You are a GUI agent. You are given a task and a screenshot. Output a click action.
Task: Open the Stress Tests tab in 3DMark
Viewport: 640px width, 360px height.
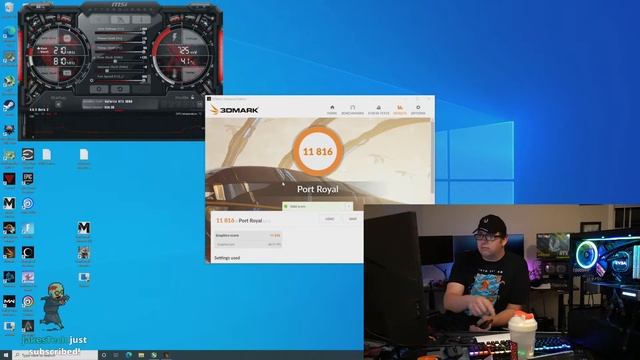tap(378, 109)
